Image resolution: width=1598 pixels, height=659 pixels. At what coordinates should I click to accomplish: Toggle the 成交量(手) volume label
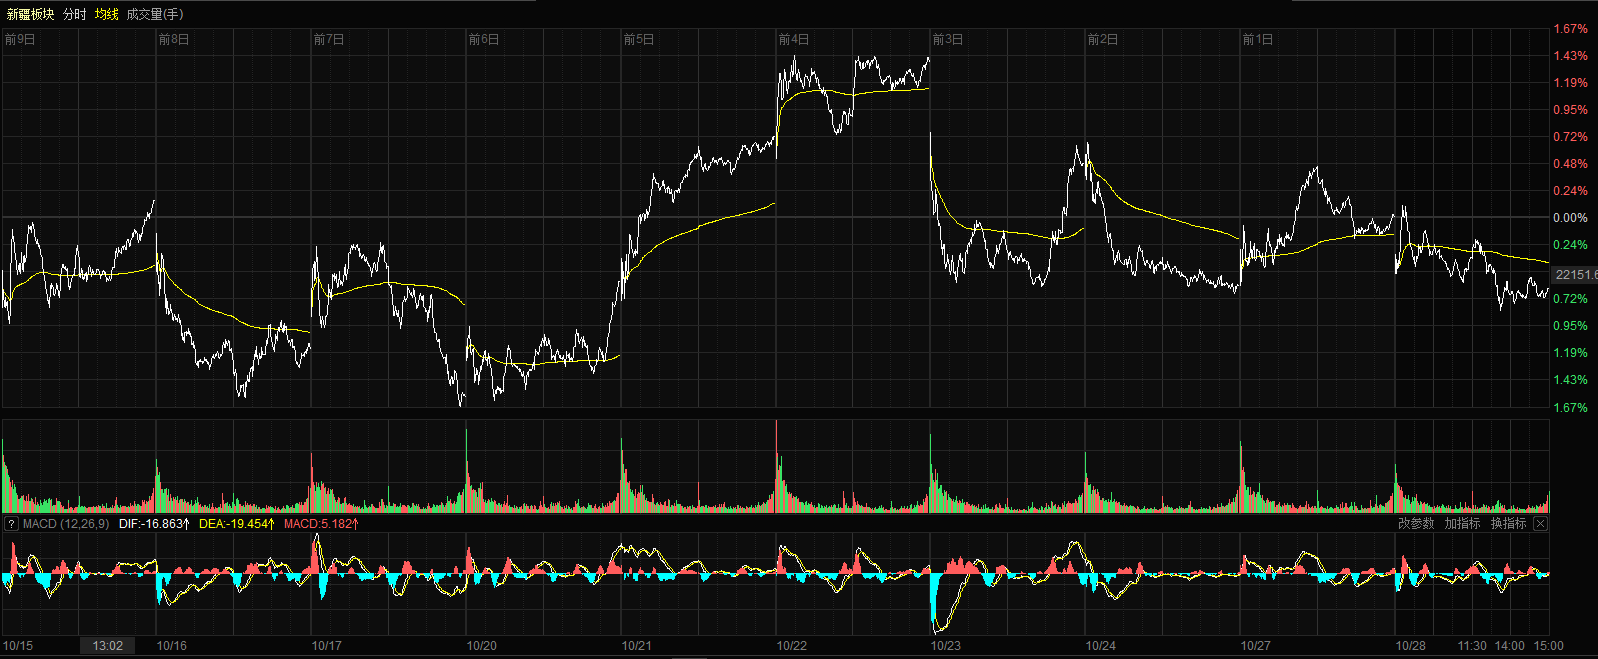click(155, 14)
